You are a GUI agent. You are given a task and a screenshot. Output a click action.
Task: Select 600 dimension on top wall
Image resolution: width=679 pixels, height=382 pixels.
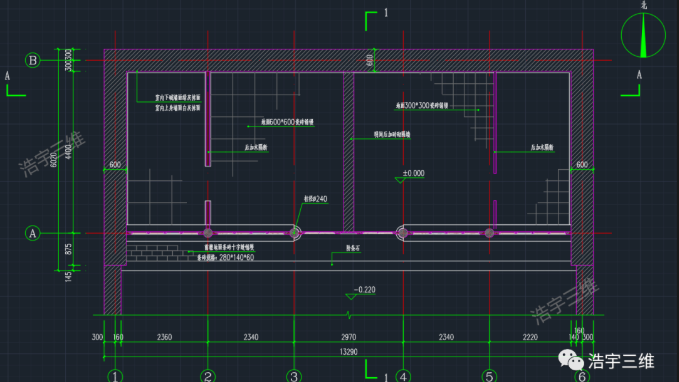coord(370,60)
